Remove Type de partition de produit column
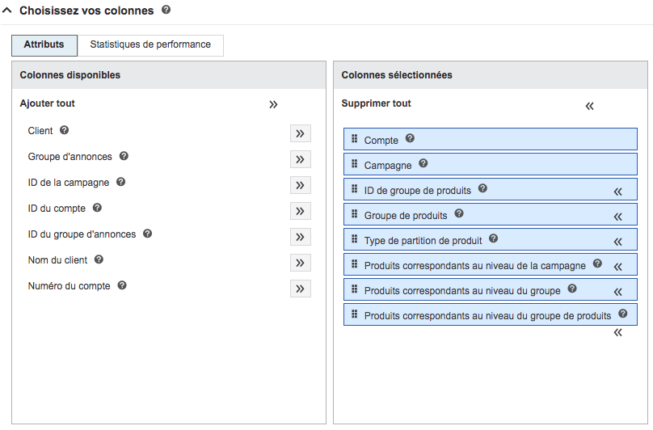Image resolution: width=653 pixels, height=430 pixels. (617, 241)
